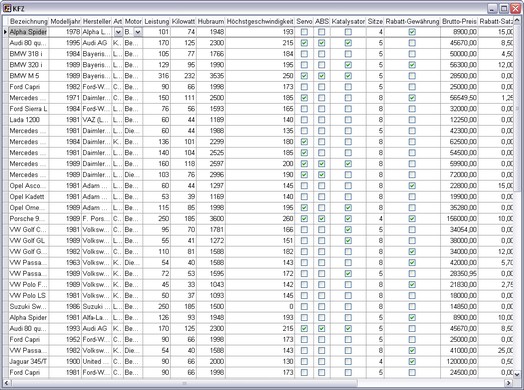Toggle Katalysator checkbox in VW Golf GL row
This screenshot has width=524, height=390.
click(x=348, y=241)
